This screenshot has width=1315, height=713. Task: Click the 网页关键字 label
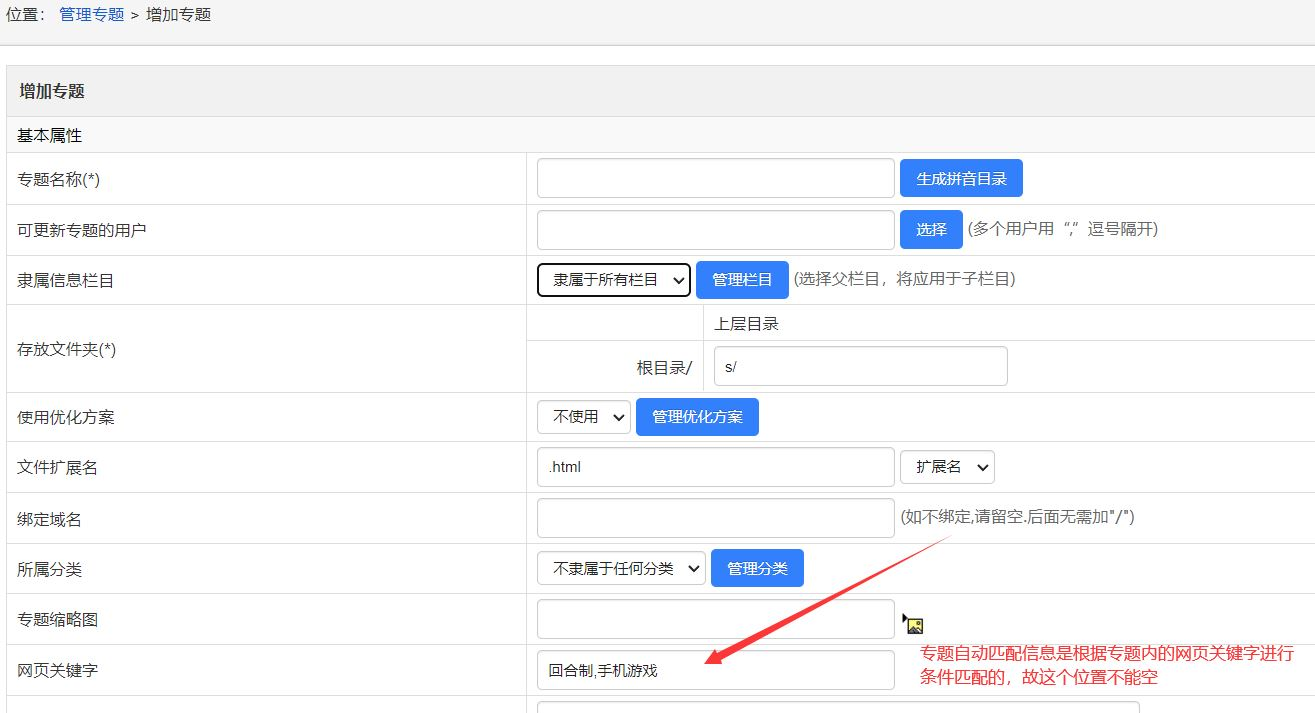coord(57,670)
